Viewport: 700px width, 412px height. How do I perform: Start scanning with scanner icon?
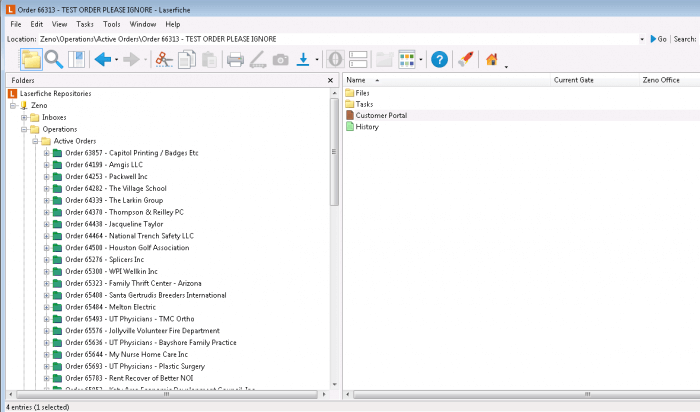click(258, 59)
